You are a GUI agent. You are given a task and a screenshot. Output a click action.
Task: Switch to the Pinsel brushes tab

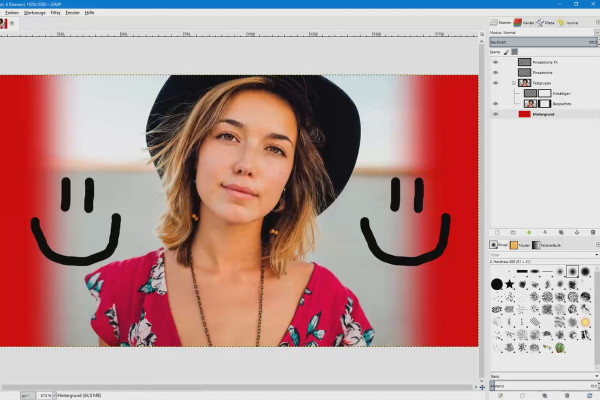[499, 245]
